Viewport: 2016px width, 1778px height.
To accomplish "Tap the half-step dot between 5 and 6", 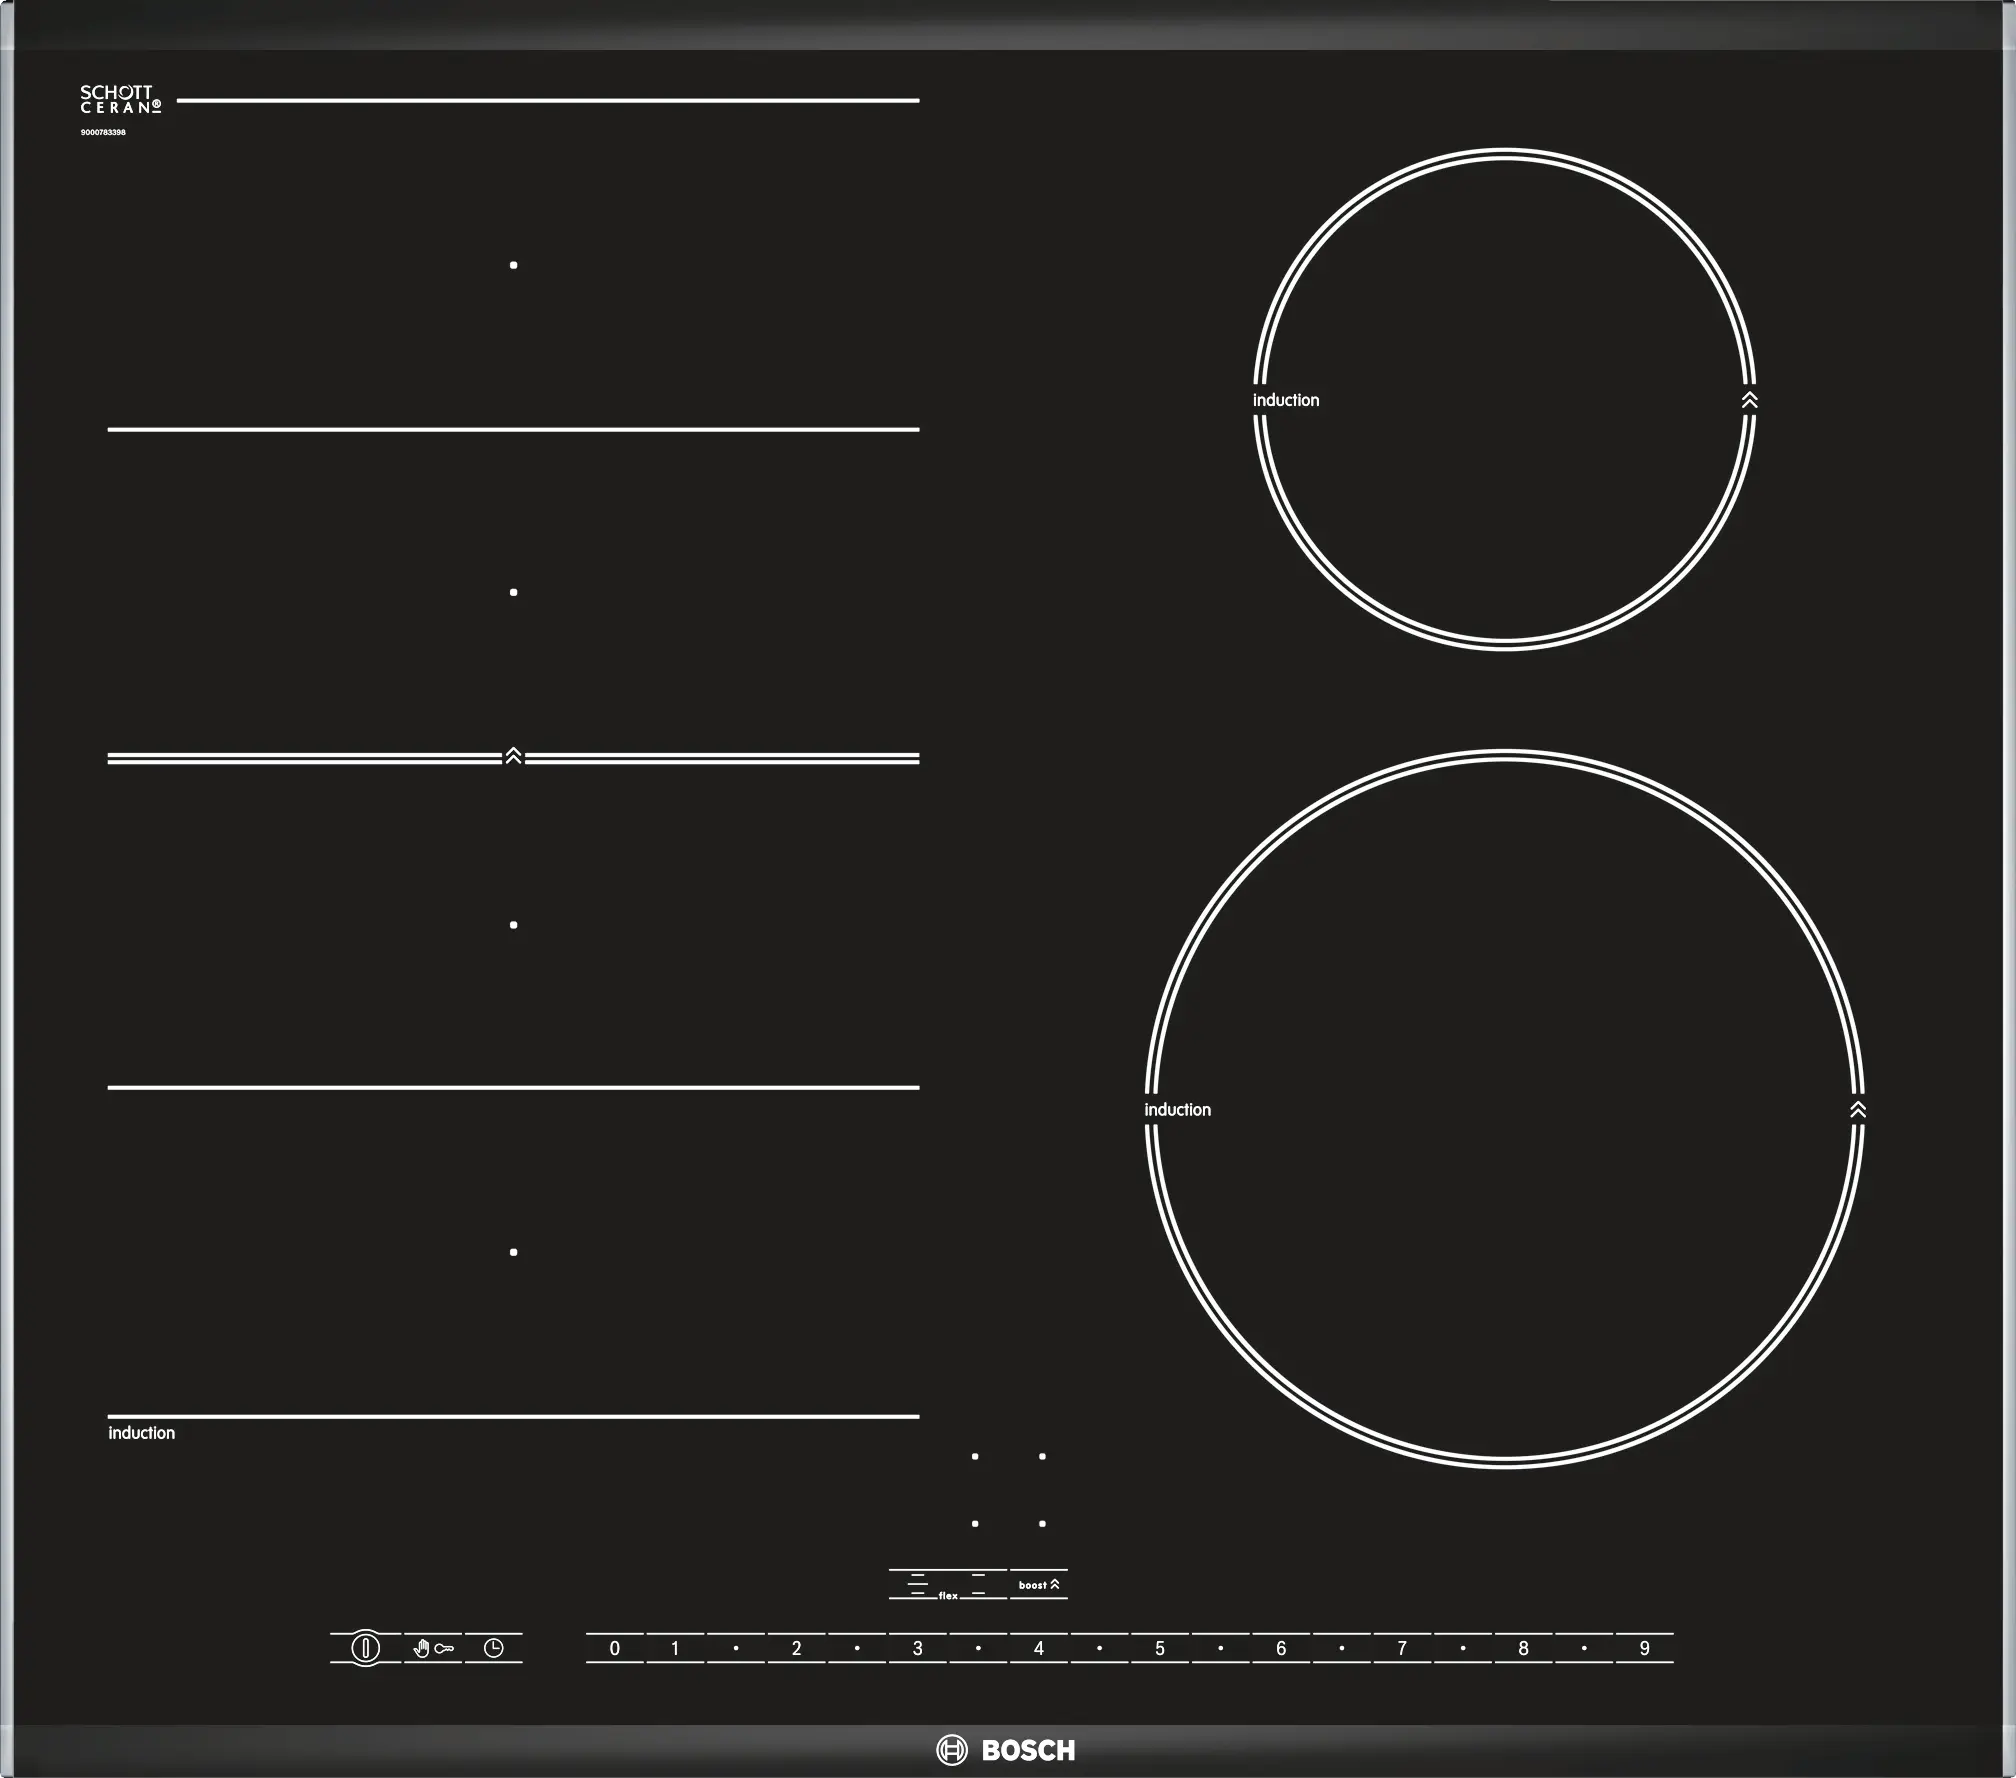I will 1220,1648.
